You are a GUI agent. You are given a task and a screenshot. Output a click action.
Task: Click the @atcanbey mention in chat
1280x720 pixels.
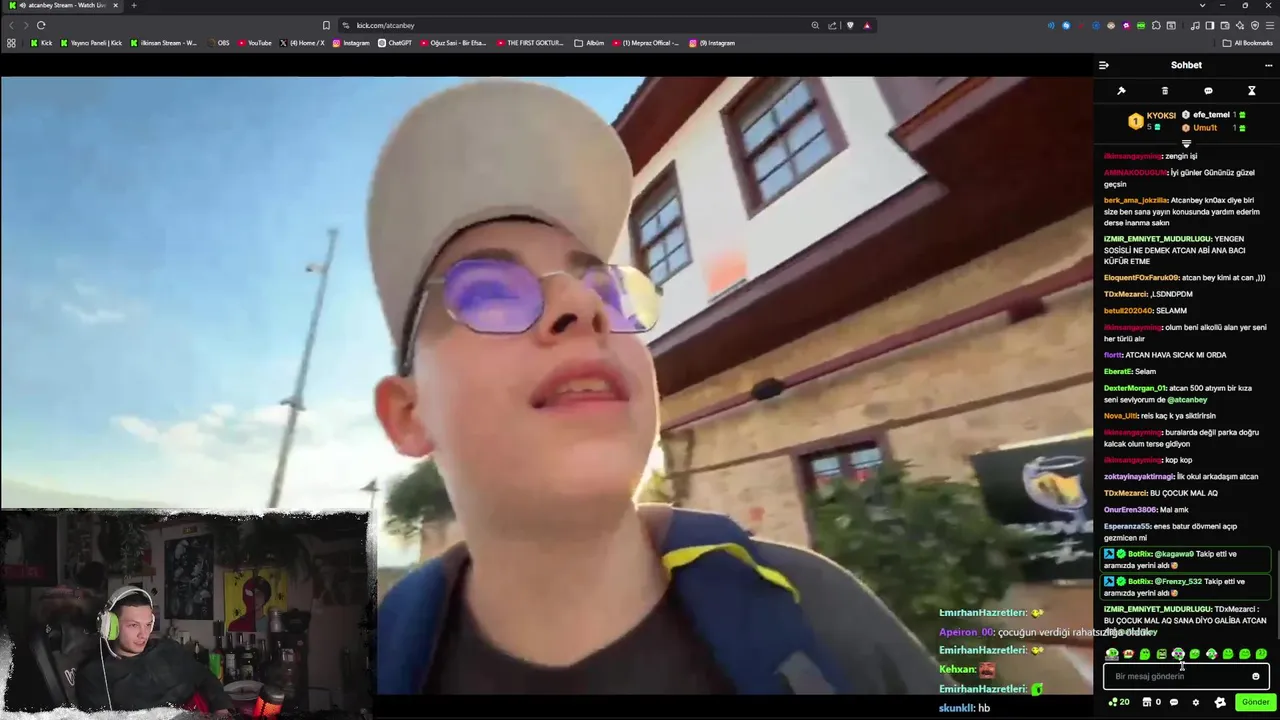(1187, 400)
